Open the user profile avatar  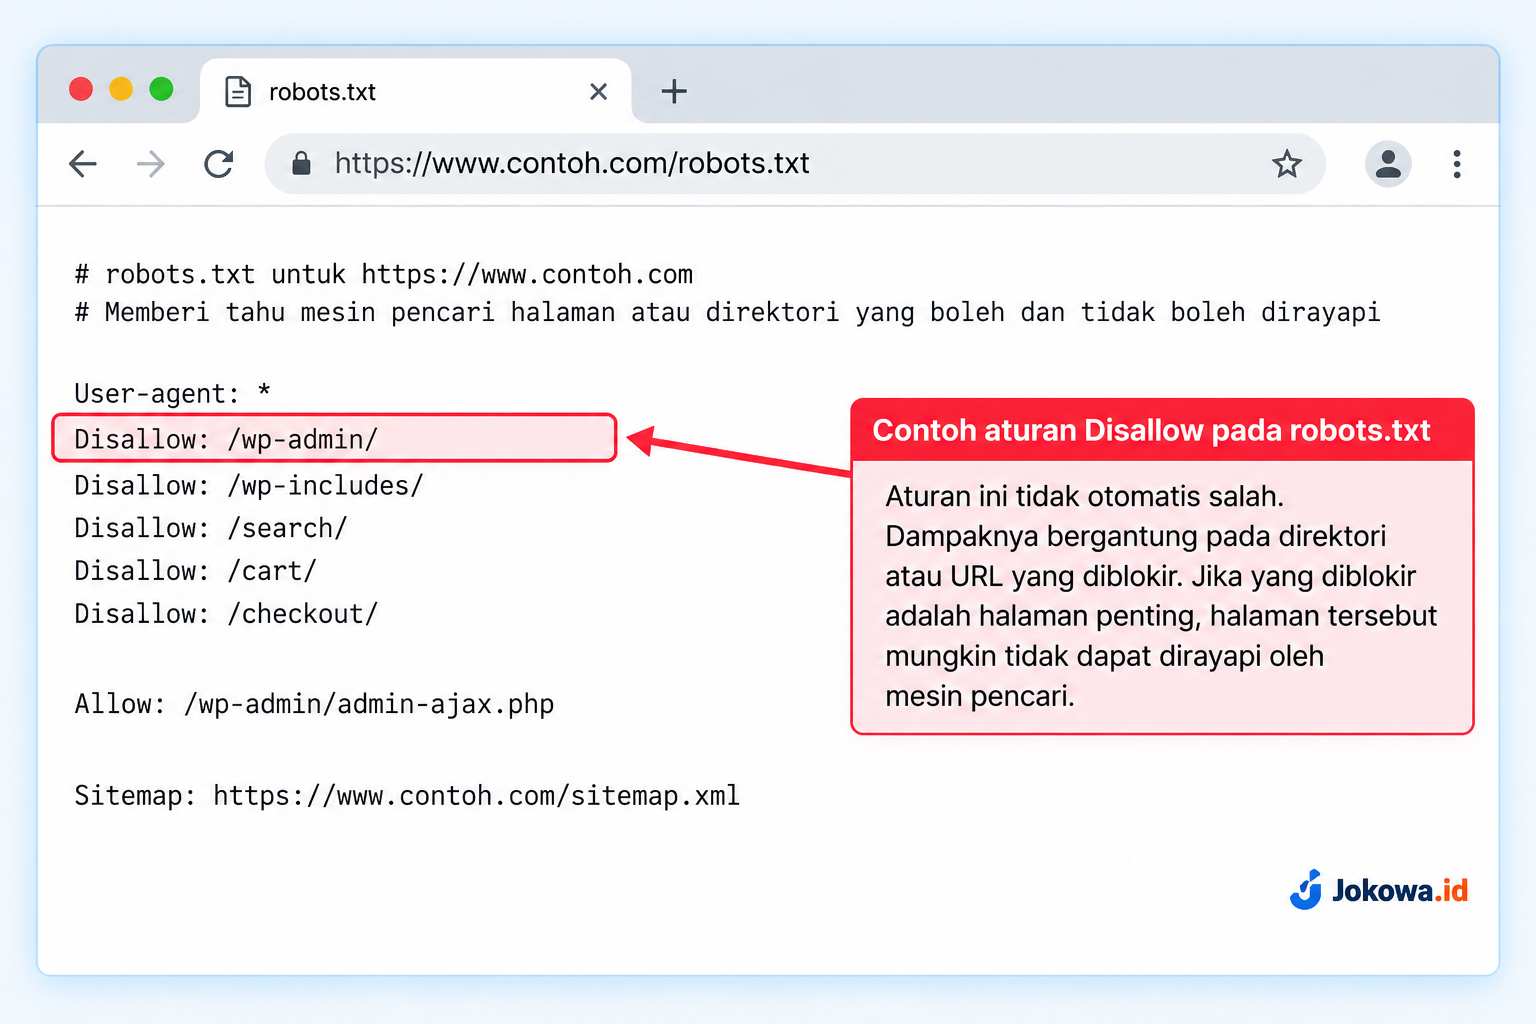pyautogui.click(x=1388, y=164)
